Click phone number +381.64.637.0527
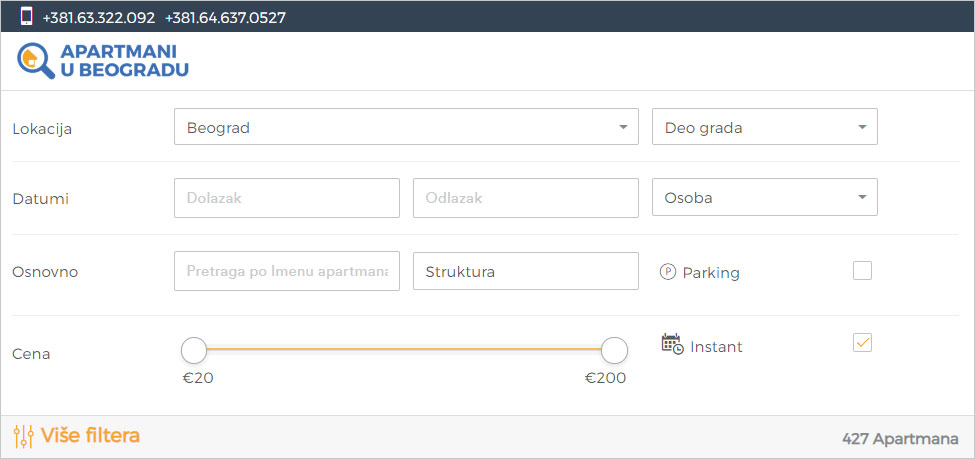Image resolution: width=975 pixels, height=459 pixels. point(225,17)
